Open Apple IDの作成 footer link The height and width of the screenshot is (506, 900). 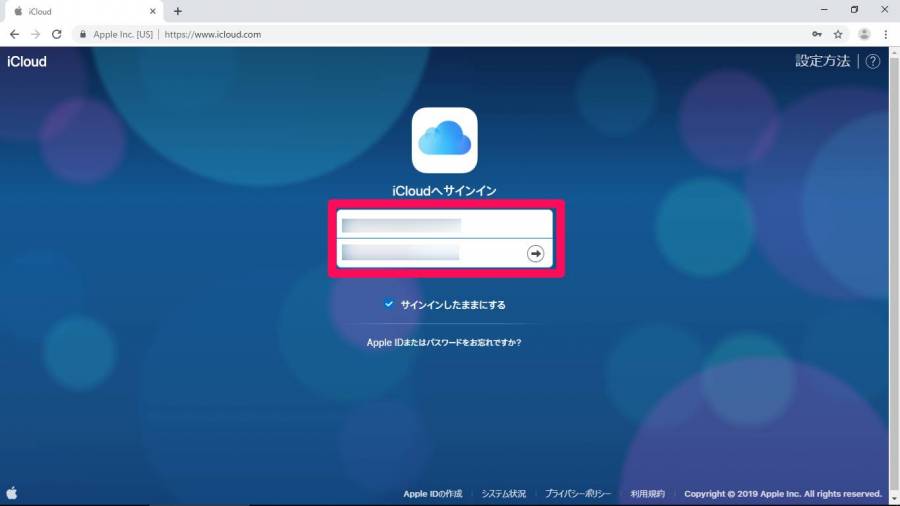[x=432, y=494]
